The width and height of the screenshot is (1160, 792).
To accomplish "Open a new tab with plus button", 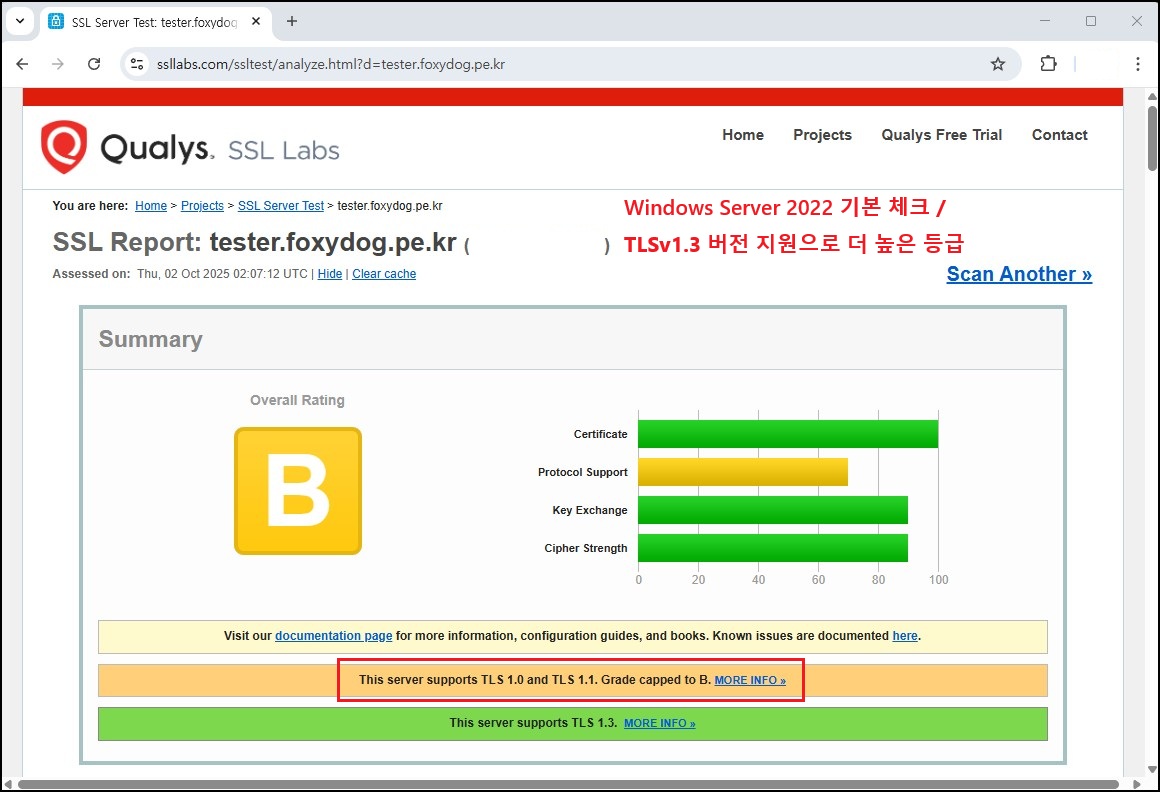I will [291, 21].
